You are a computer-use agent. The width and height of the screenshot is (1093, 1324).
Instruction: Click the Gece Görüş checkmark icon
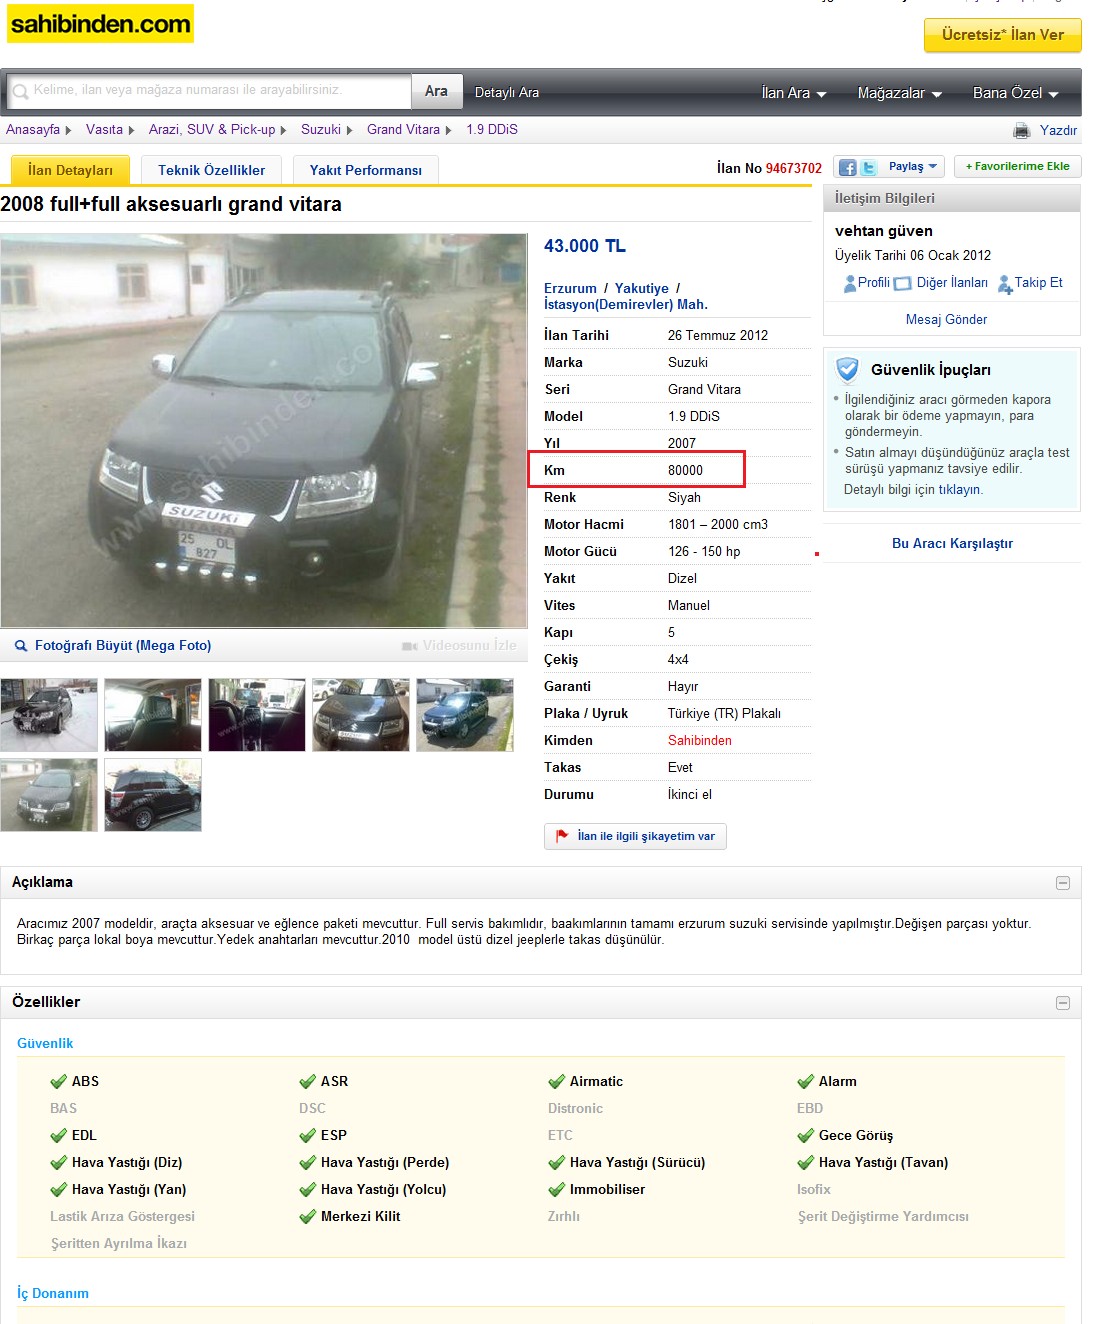coord(806,1136)
